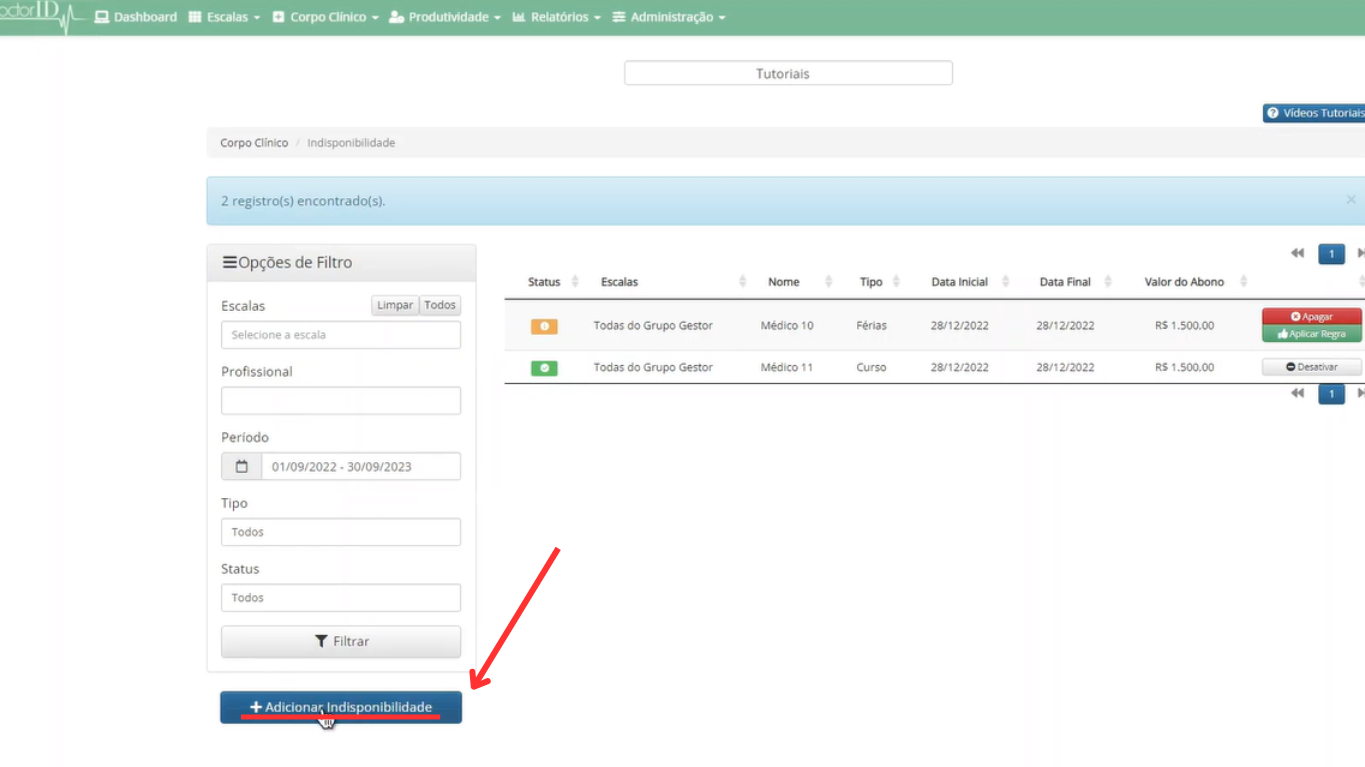Go to first page using top rewind icon
Image resolution: width=1365 pixels, height=767 pixels.
pyautogui.click(x=1297, y=254)
